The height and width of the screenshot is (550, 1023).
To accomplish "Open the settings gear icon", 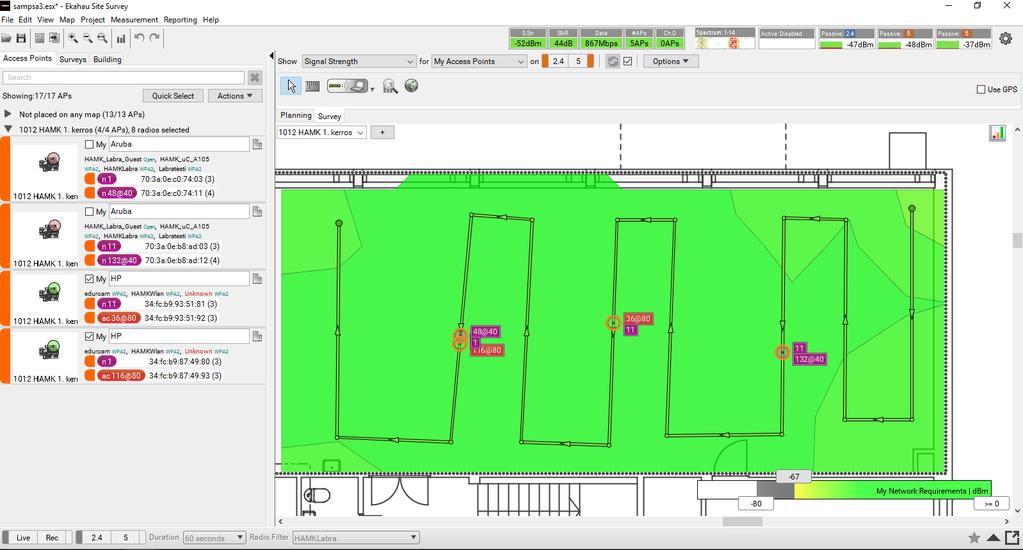I will [x=1005, y=38].
